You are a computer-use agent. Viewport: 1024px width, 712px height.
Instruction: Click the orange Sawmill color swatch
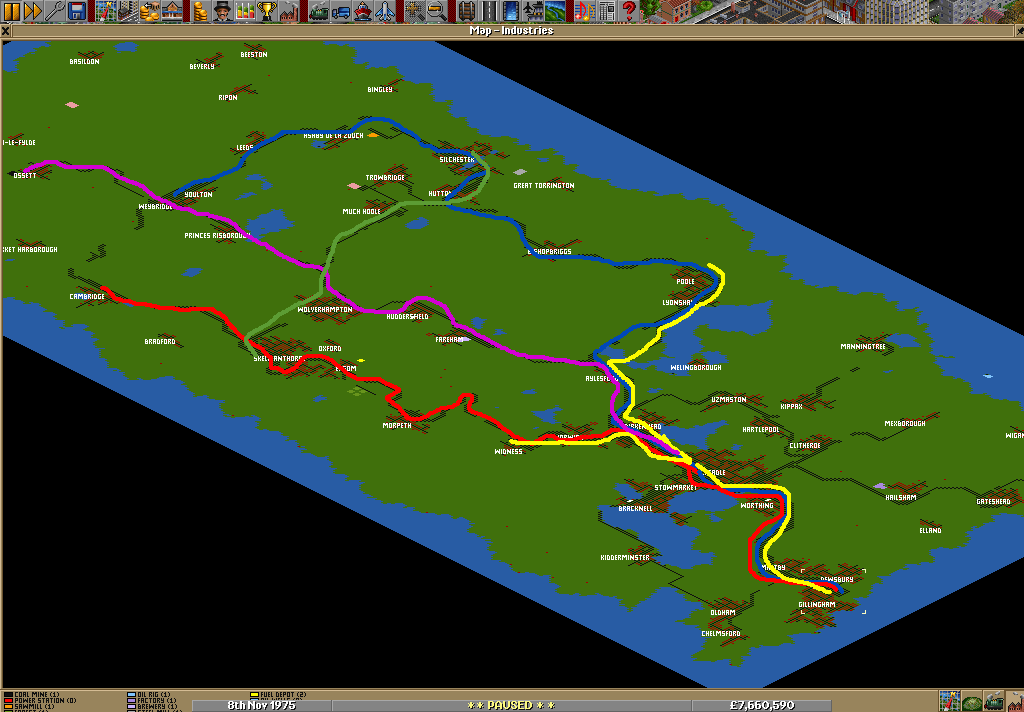[x=8, y=706]
